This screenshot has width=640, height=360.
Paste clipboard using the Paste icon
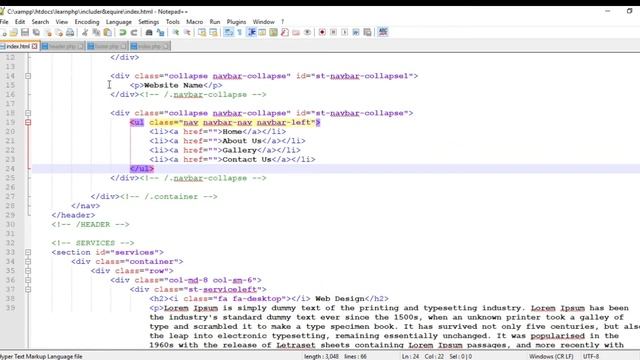click(x=108, y=32)
